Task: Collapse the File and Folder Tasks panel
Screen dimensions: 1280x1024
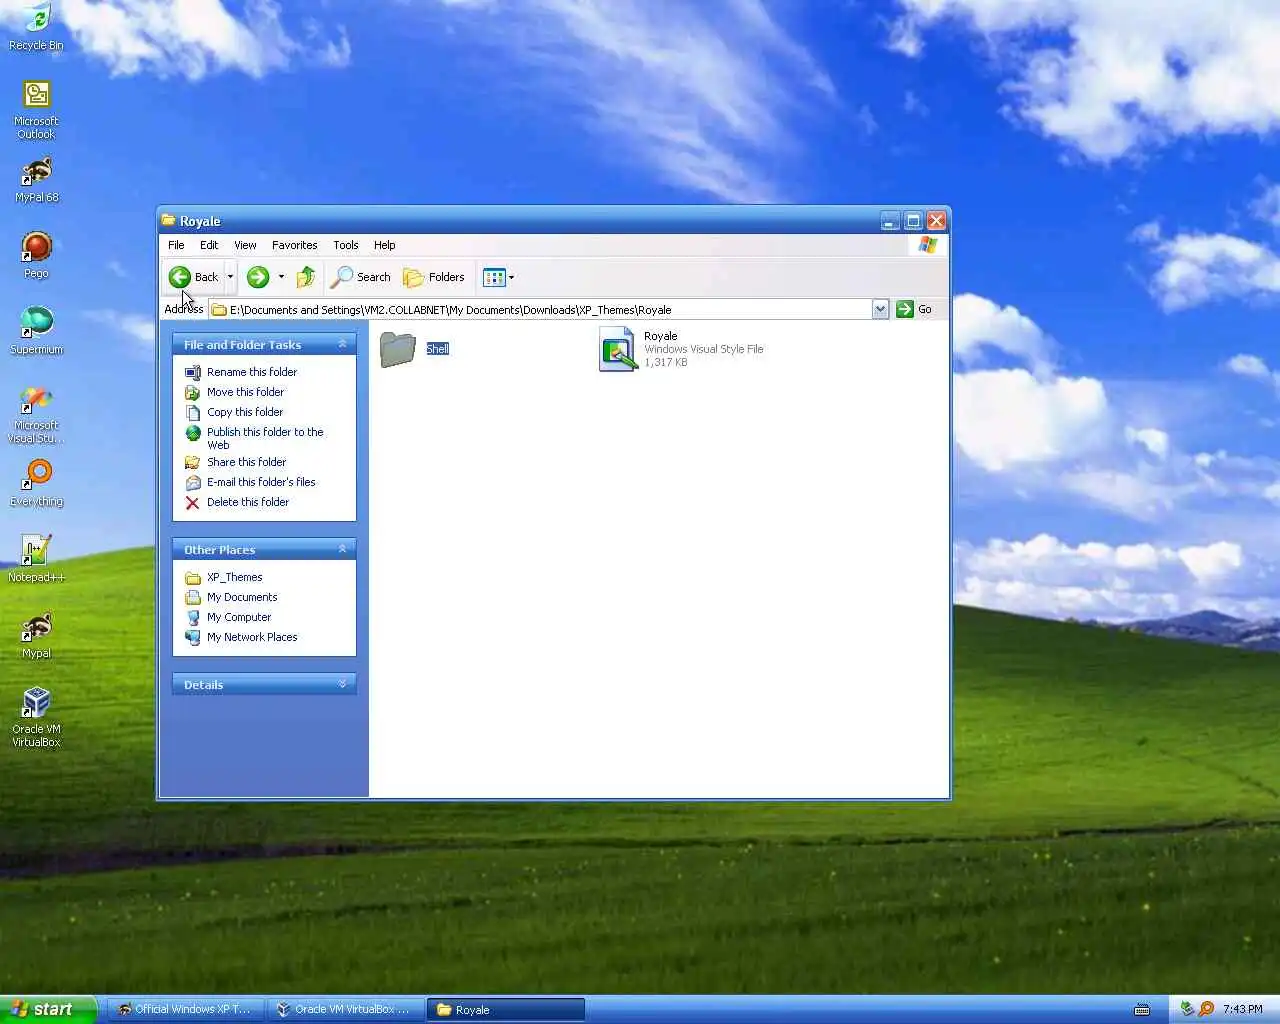Action: pos(342,344)
